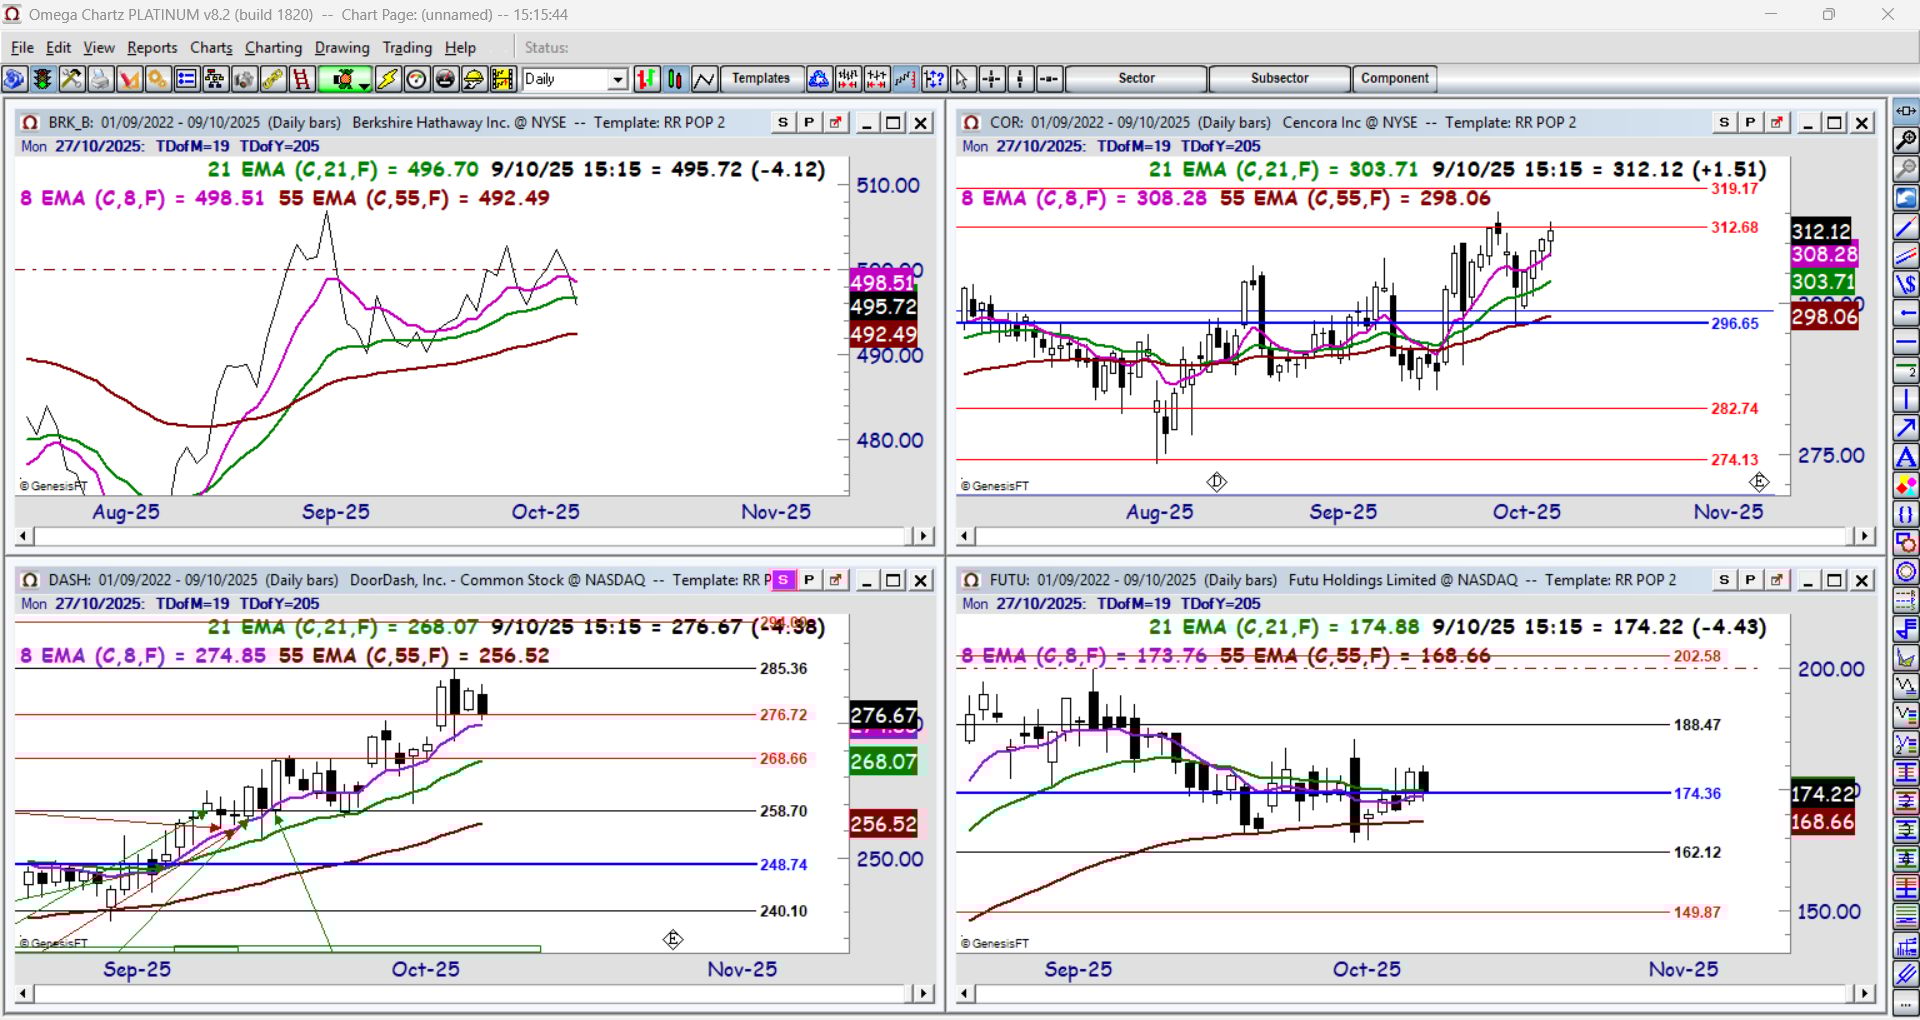The height and width of the screenshot is (1020, 1920).
Task: Select the arrow pointer cursor tool
Action: click(x=963, y=79)
